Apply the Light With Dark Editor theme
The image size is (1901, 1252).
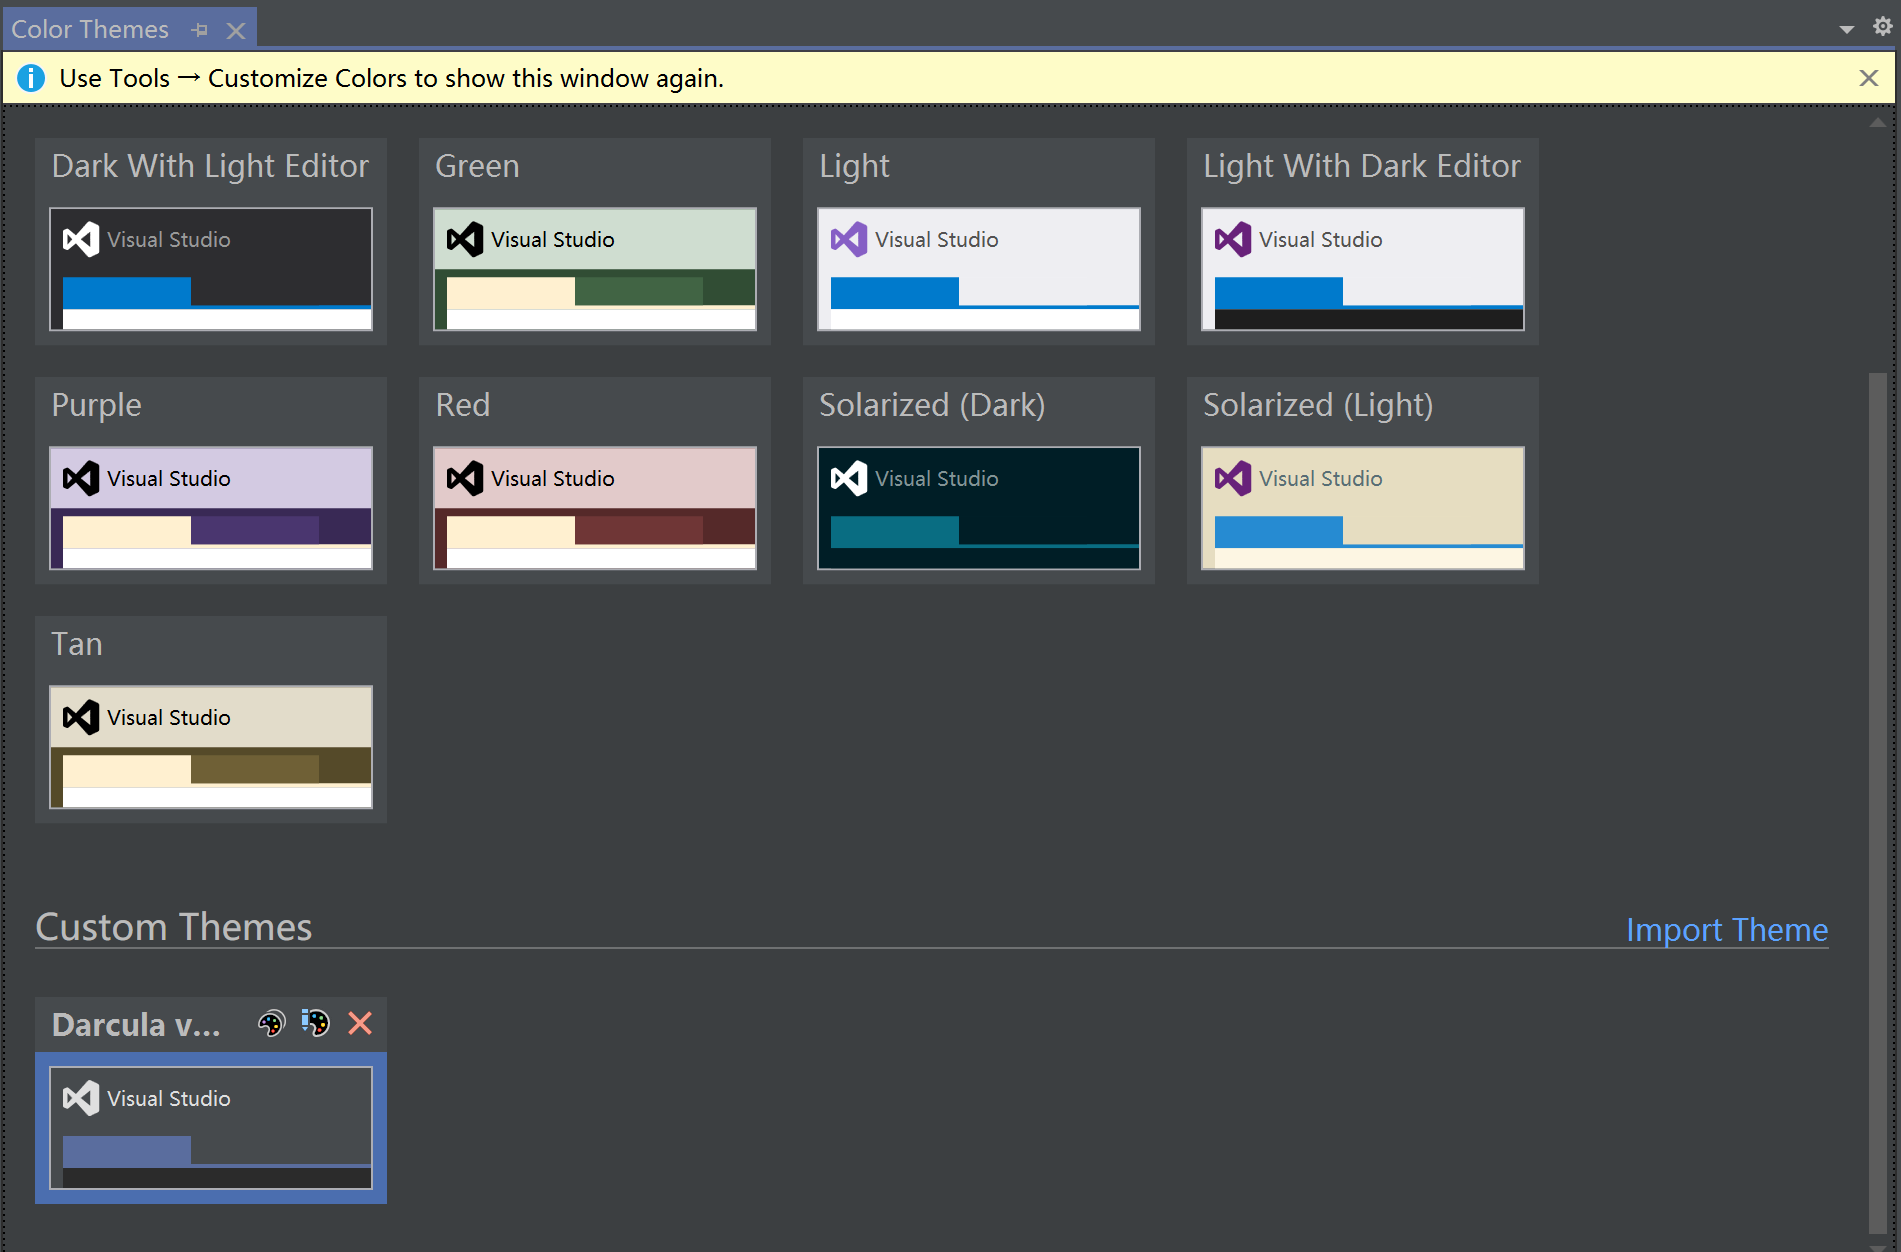[1363, 269]
